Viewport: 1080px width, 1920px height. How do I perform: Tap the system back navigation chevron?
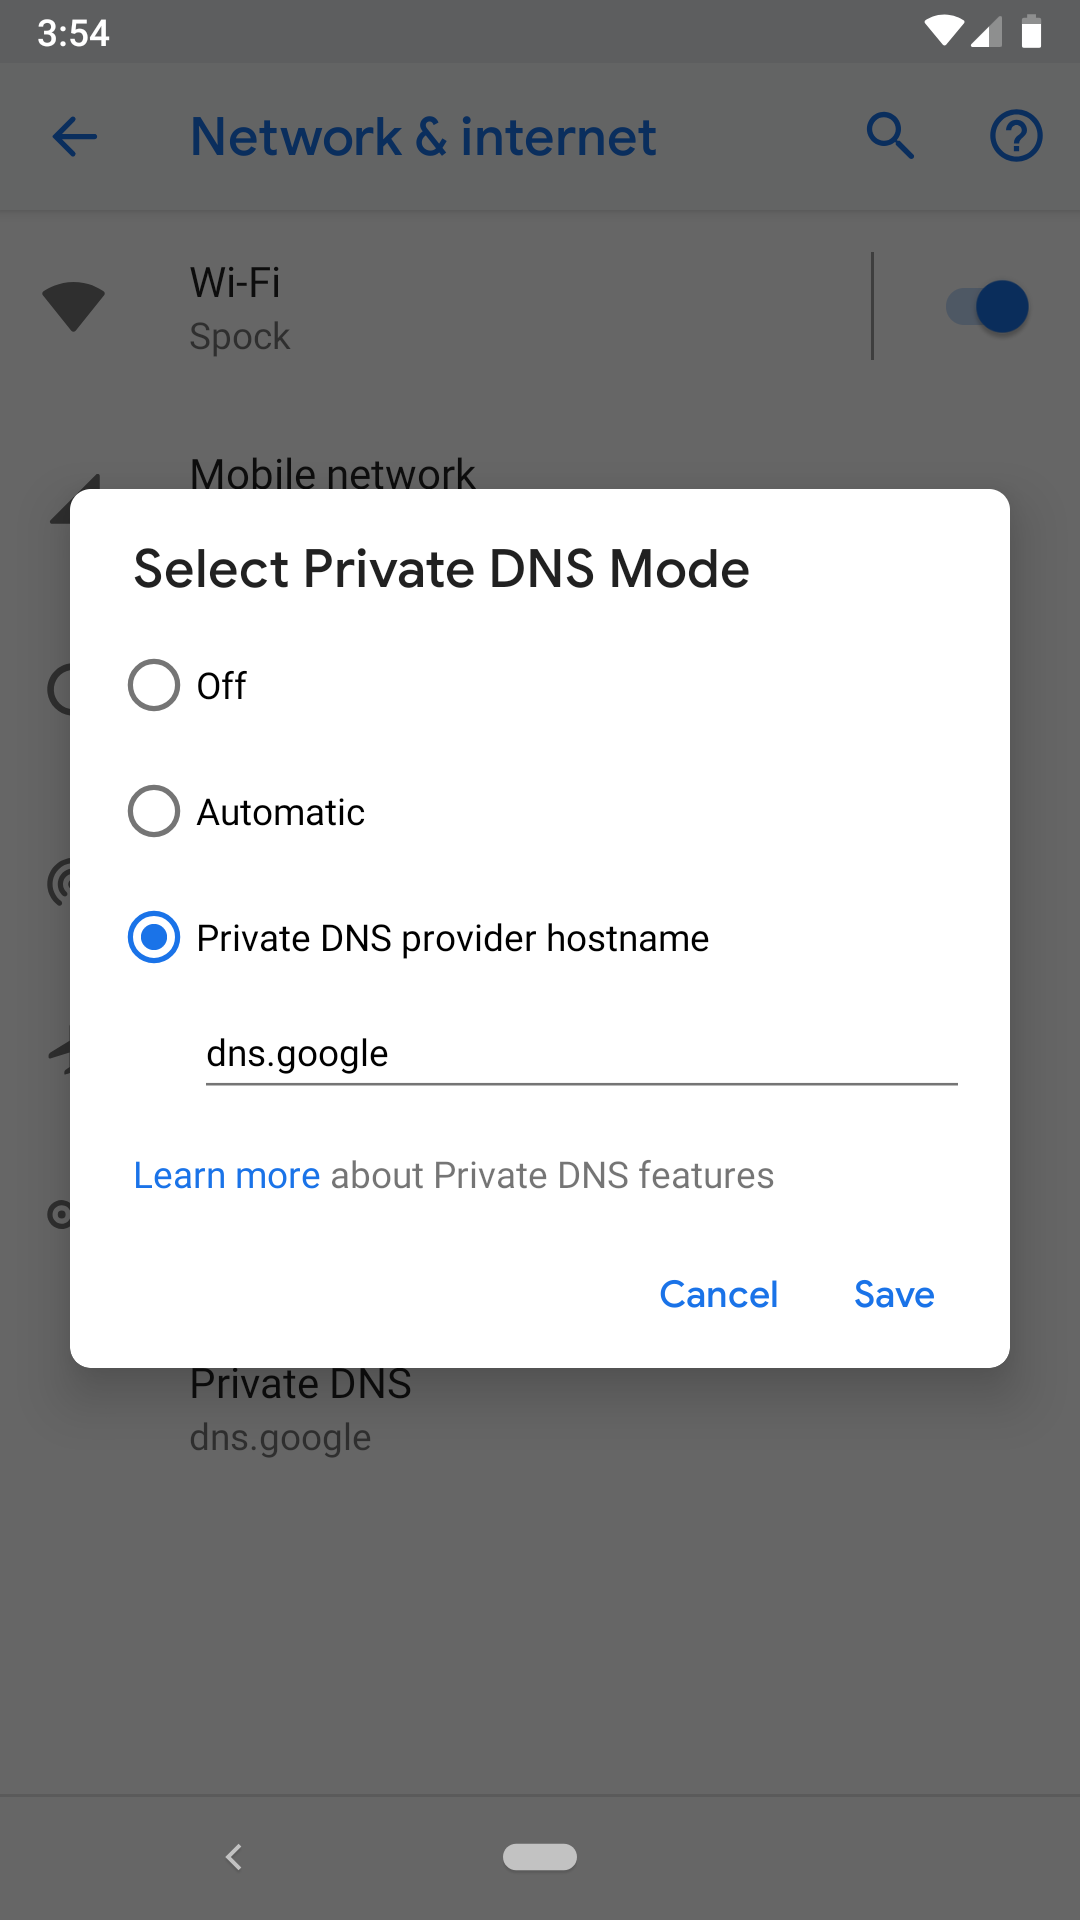[234, 1857]
